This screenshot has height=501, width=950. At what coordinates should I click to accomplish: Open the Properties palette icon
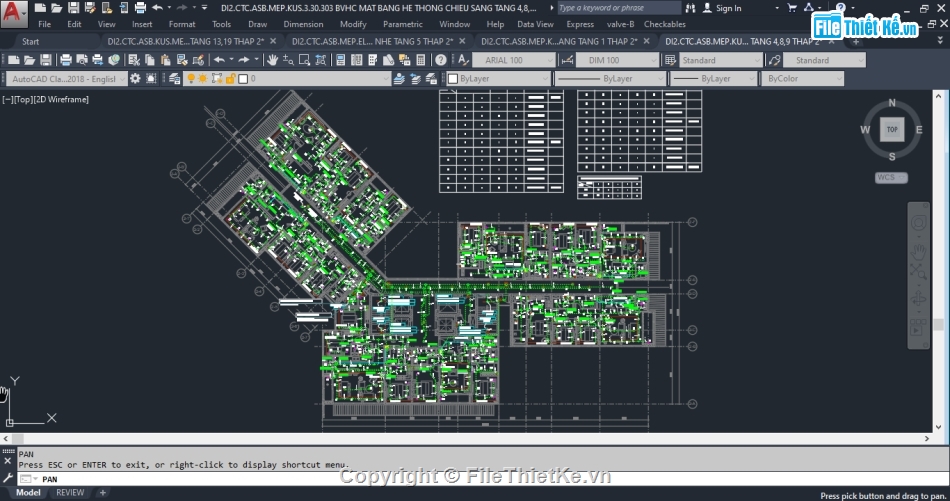[x=340, y=60]
